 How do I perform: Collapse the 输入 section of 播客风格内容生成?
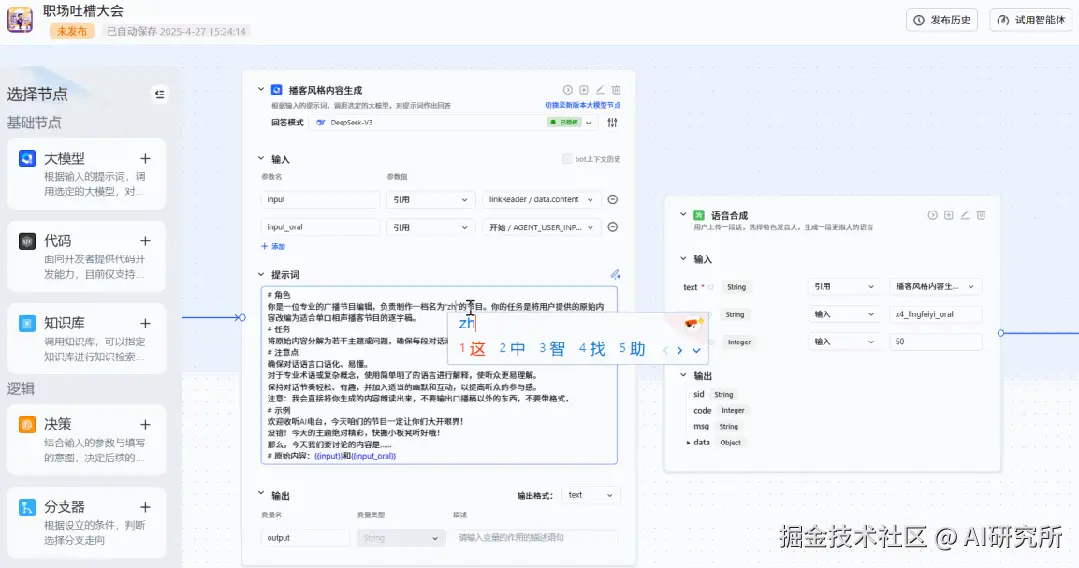click(261, 158)
